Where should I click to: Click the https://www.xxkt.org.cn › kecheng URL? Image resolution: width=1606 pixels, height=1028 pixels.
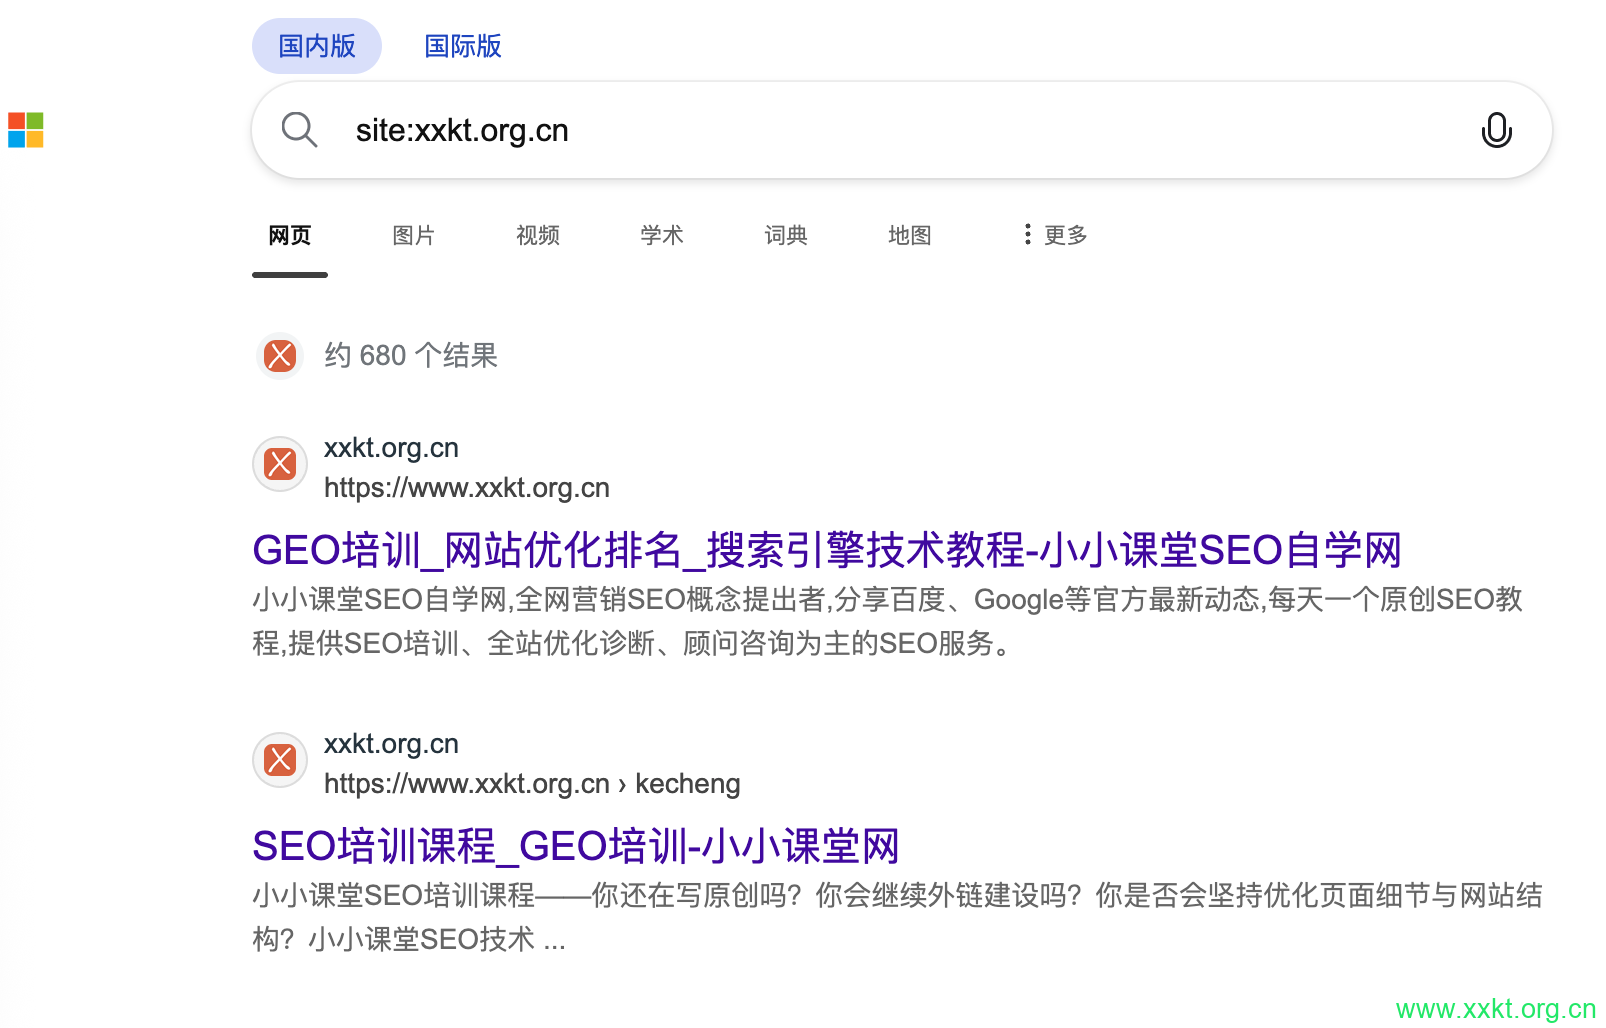[x=532, y=784]
